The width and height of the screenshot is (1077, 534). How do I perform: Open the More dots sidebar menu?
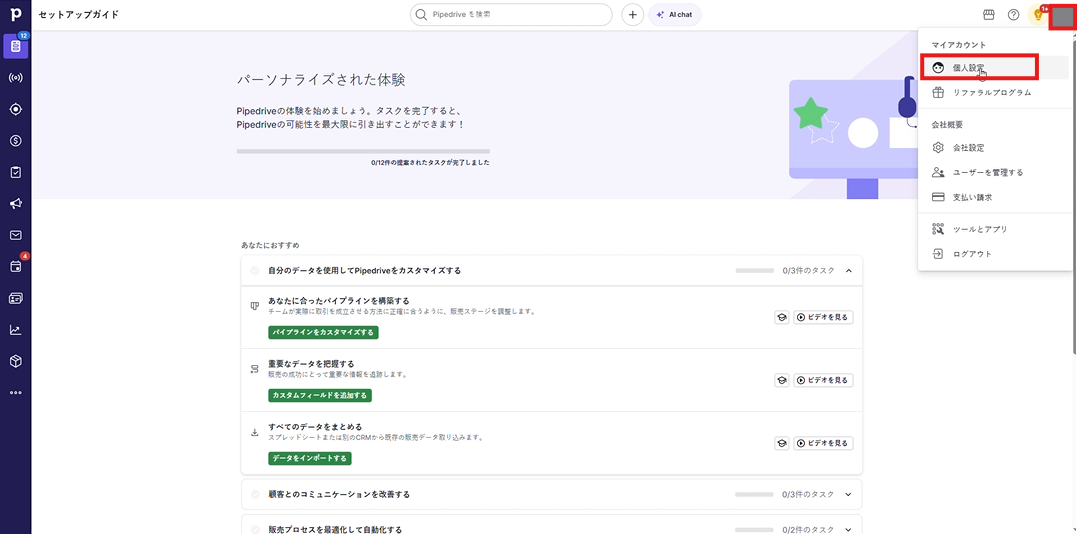(15, 393)
